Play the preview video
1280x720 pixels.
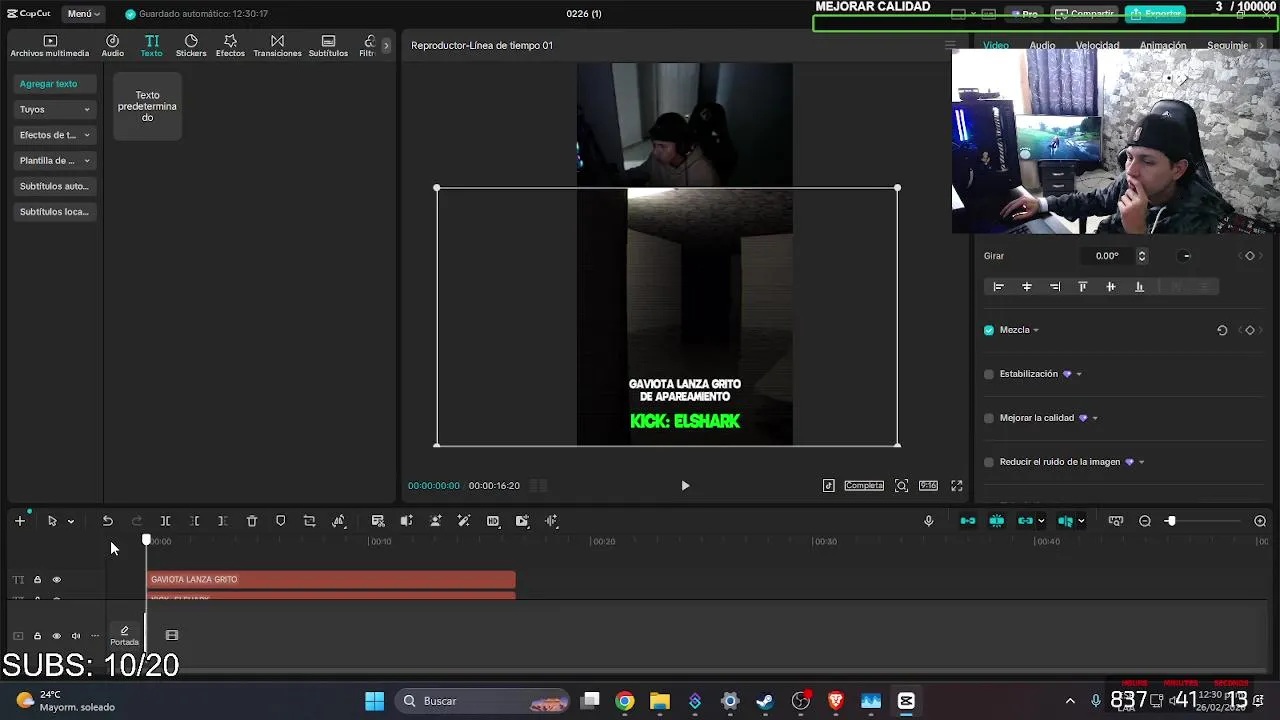(685, 486)
